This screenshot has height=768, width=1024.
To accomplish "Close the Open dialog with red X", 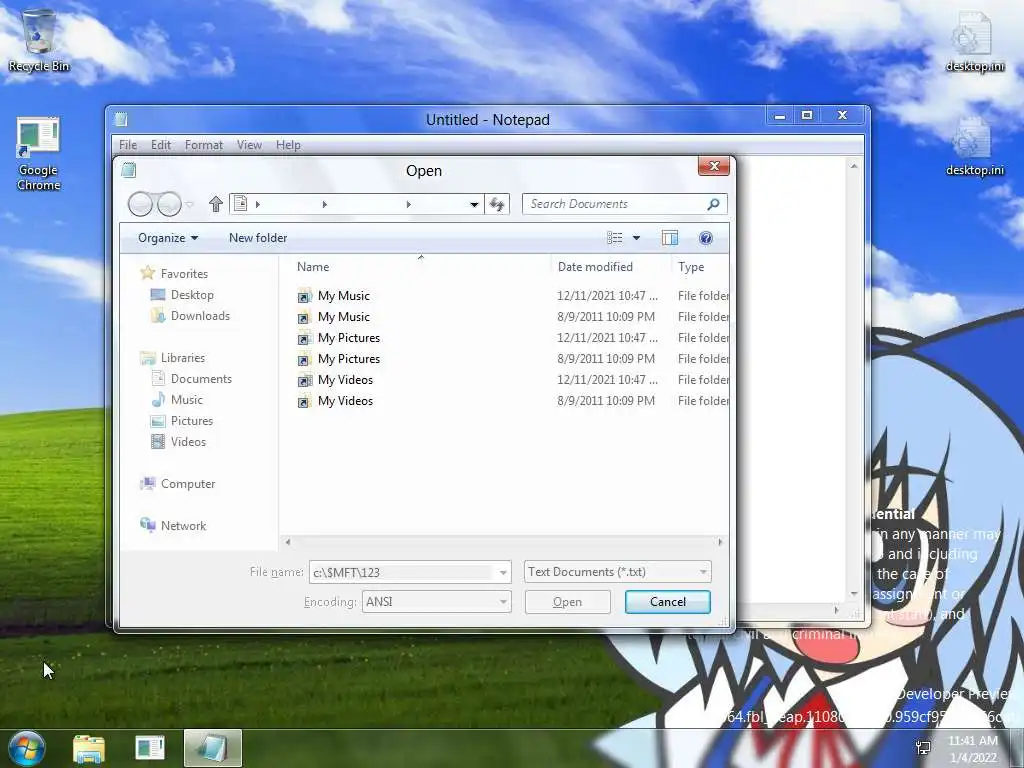I will click(x=714, y=166).
